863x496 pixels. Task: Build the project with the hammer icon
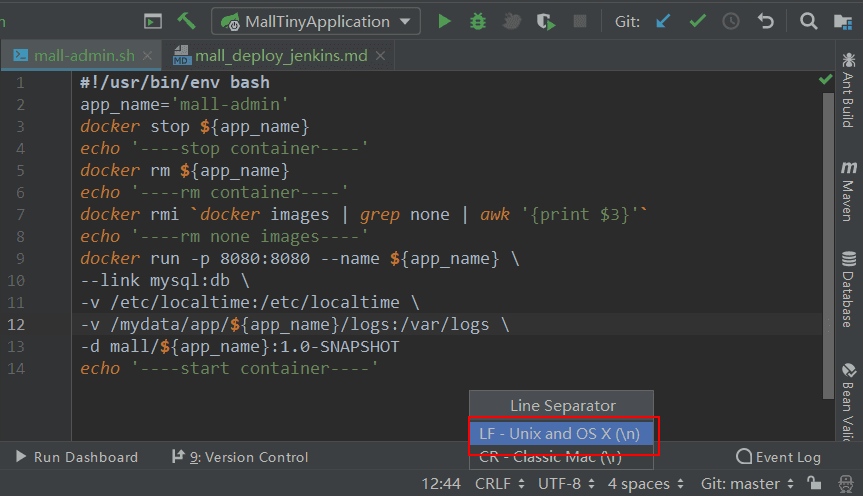tap(186, 21)
